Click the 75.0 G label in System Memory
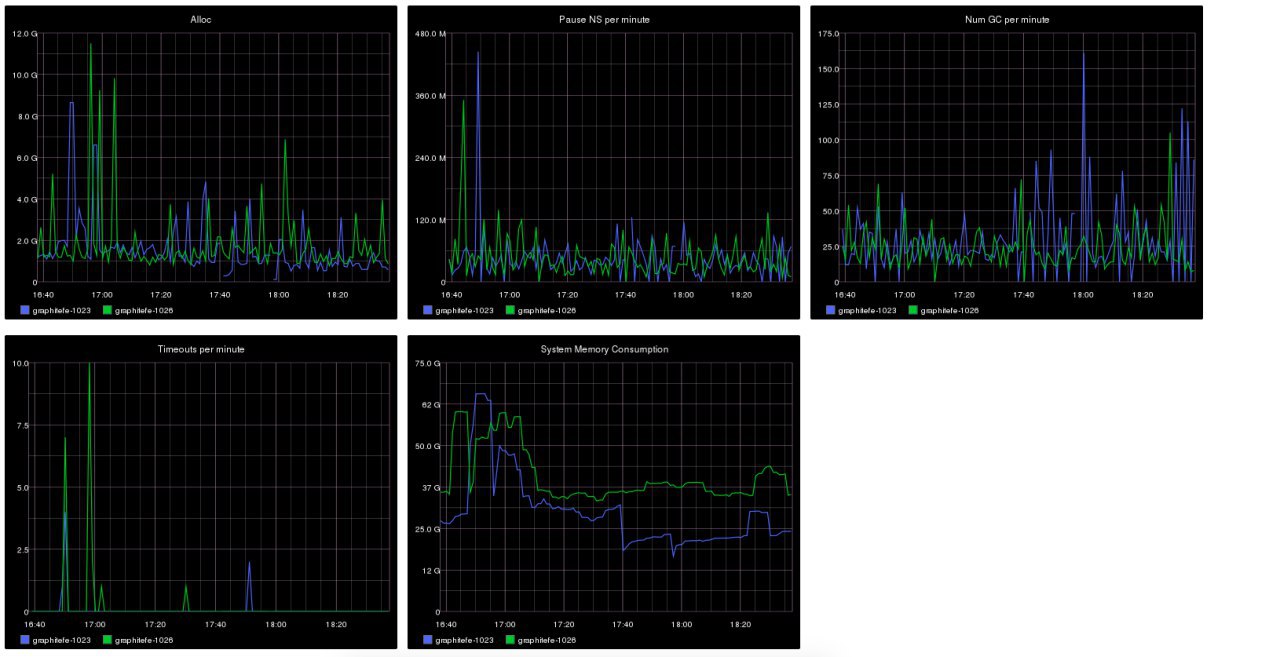 click(x=428, y=363)
